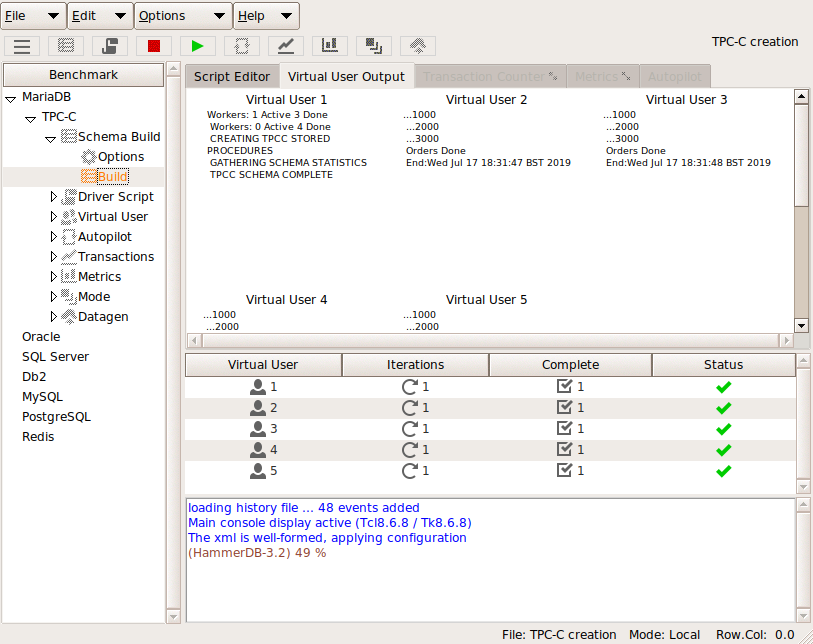
Task: Select SQL Server in the benchmark tree
Action: point(55,357)
